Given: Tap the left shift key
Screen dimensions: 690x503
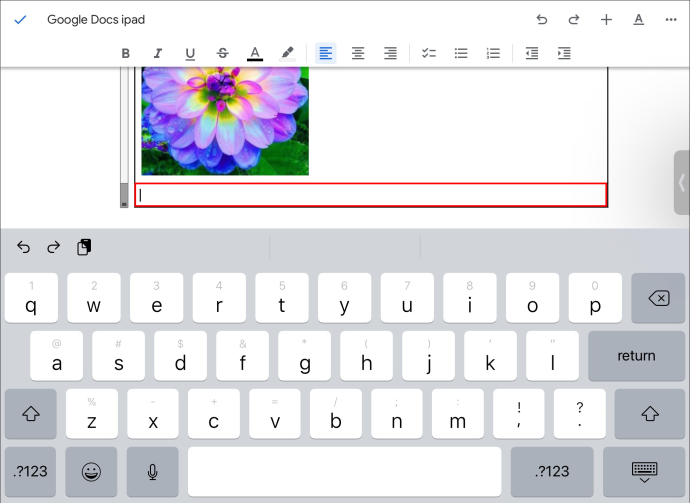Looking at the screenshot, I should pyautogui.click(x=31, y=414).
